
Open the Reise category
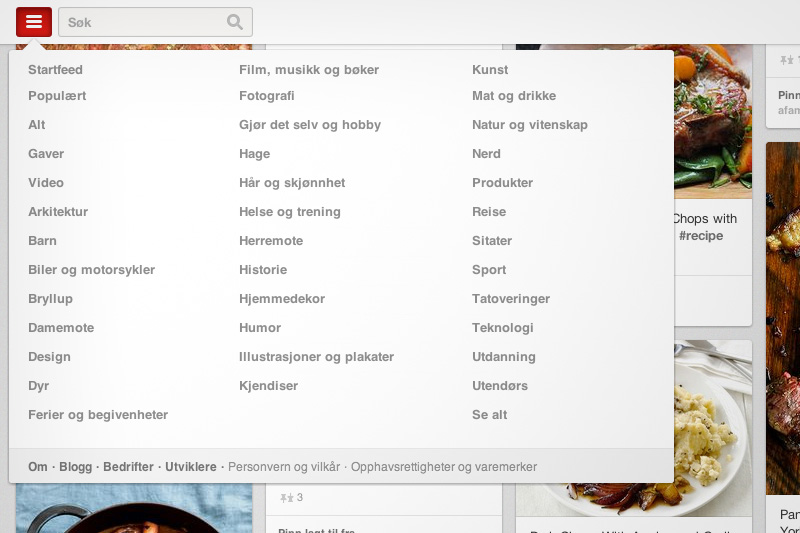(489, 212)
